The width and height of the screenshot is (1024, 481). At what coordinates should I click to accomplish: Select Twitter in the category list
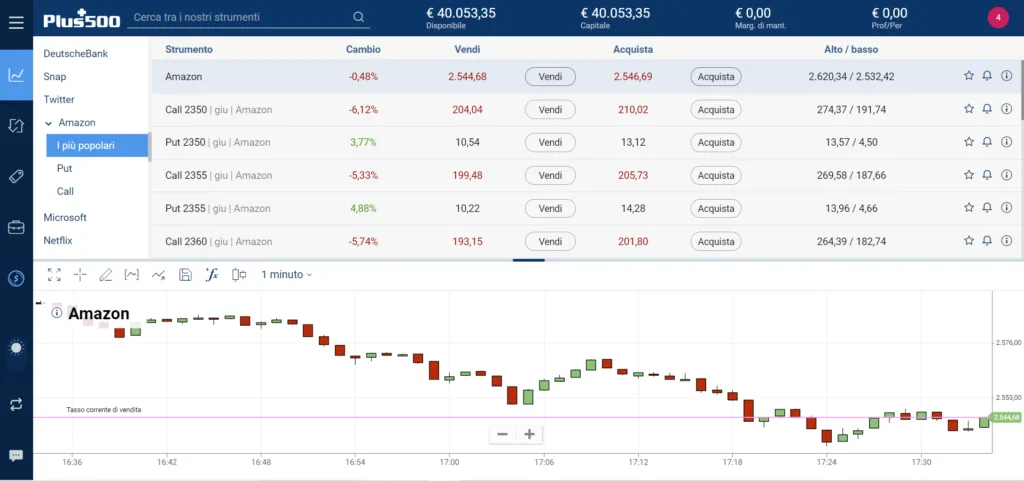coord(59,99)
